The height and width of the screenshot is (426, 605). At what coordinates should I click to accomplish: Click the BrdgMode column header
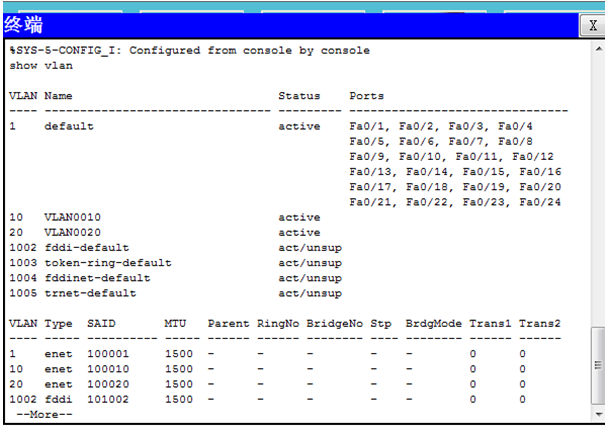pos(433,323)
